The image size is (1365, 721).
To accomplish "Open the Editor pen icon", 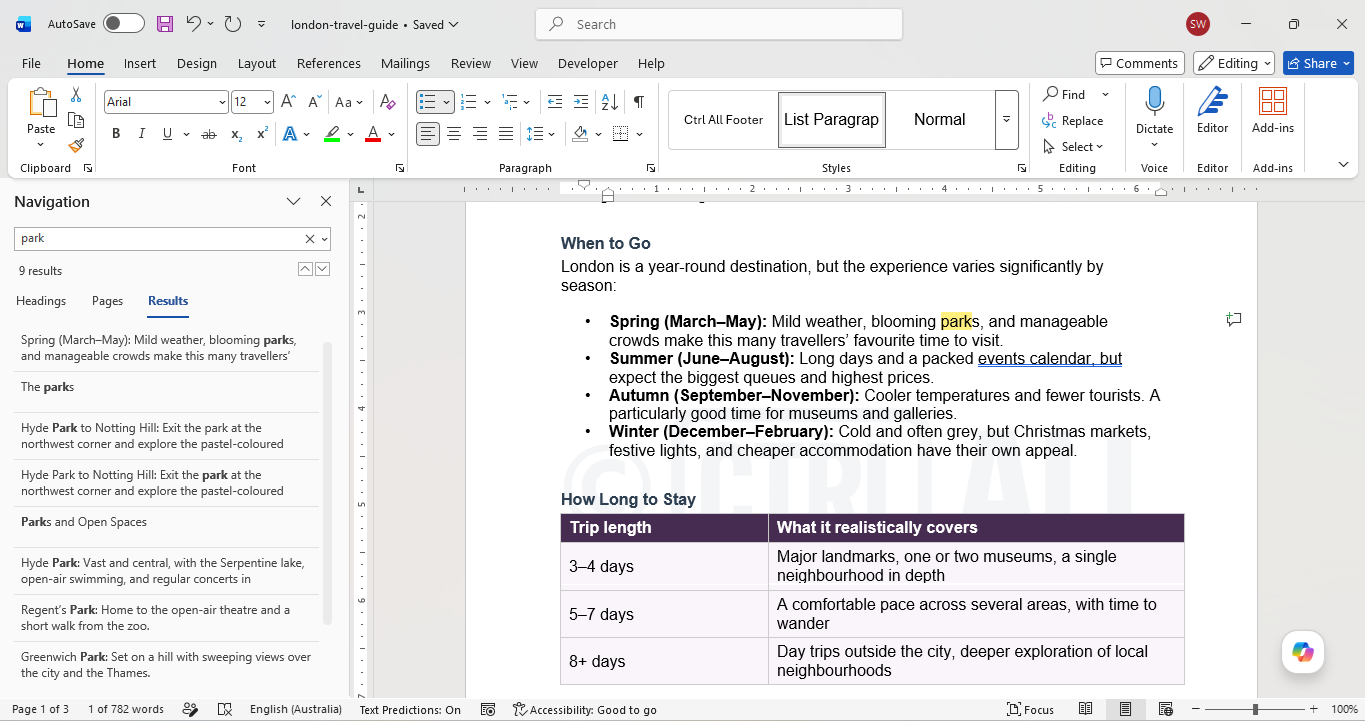I will pos(1212,103).
